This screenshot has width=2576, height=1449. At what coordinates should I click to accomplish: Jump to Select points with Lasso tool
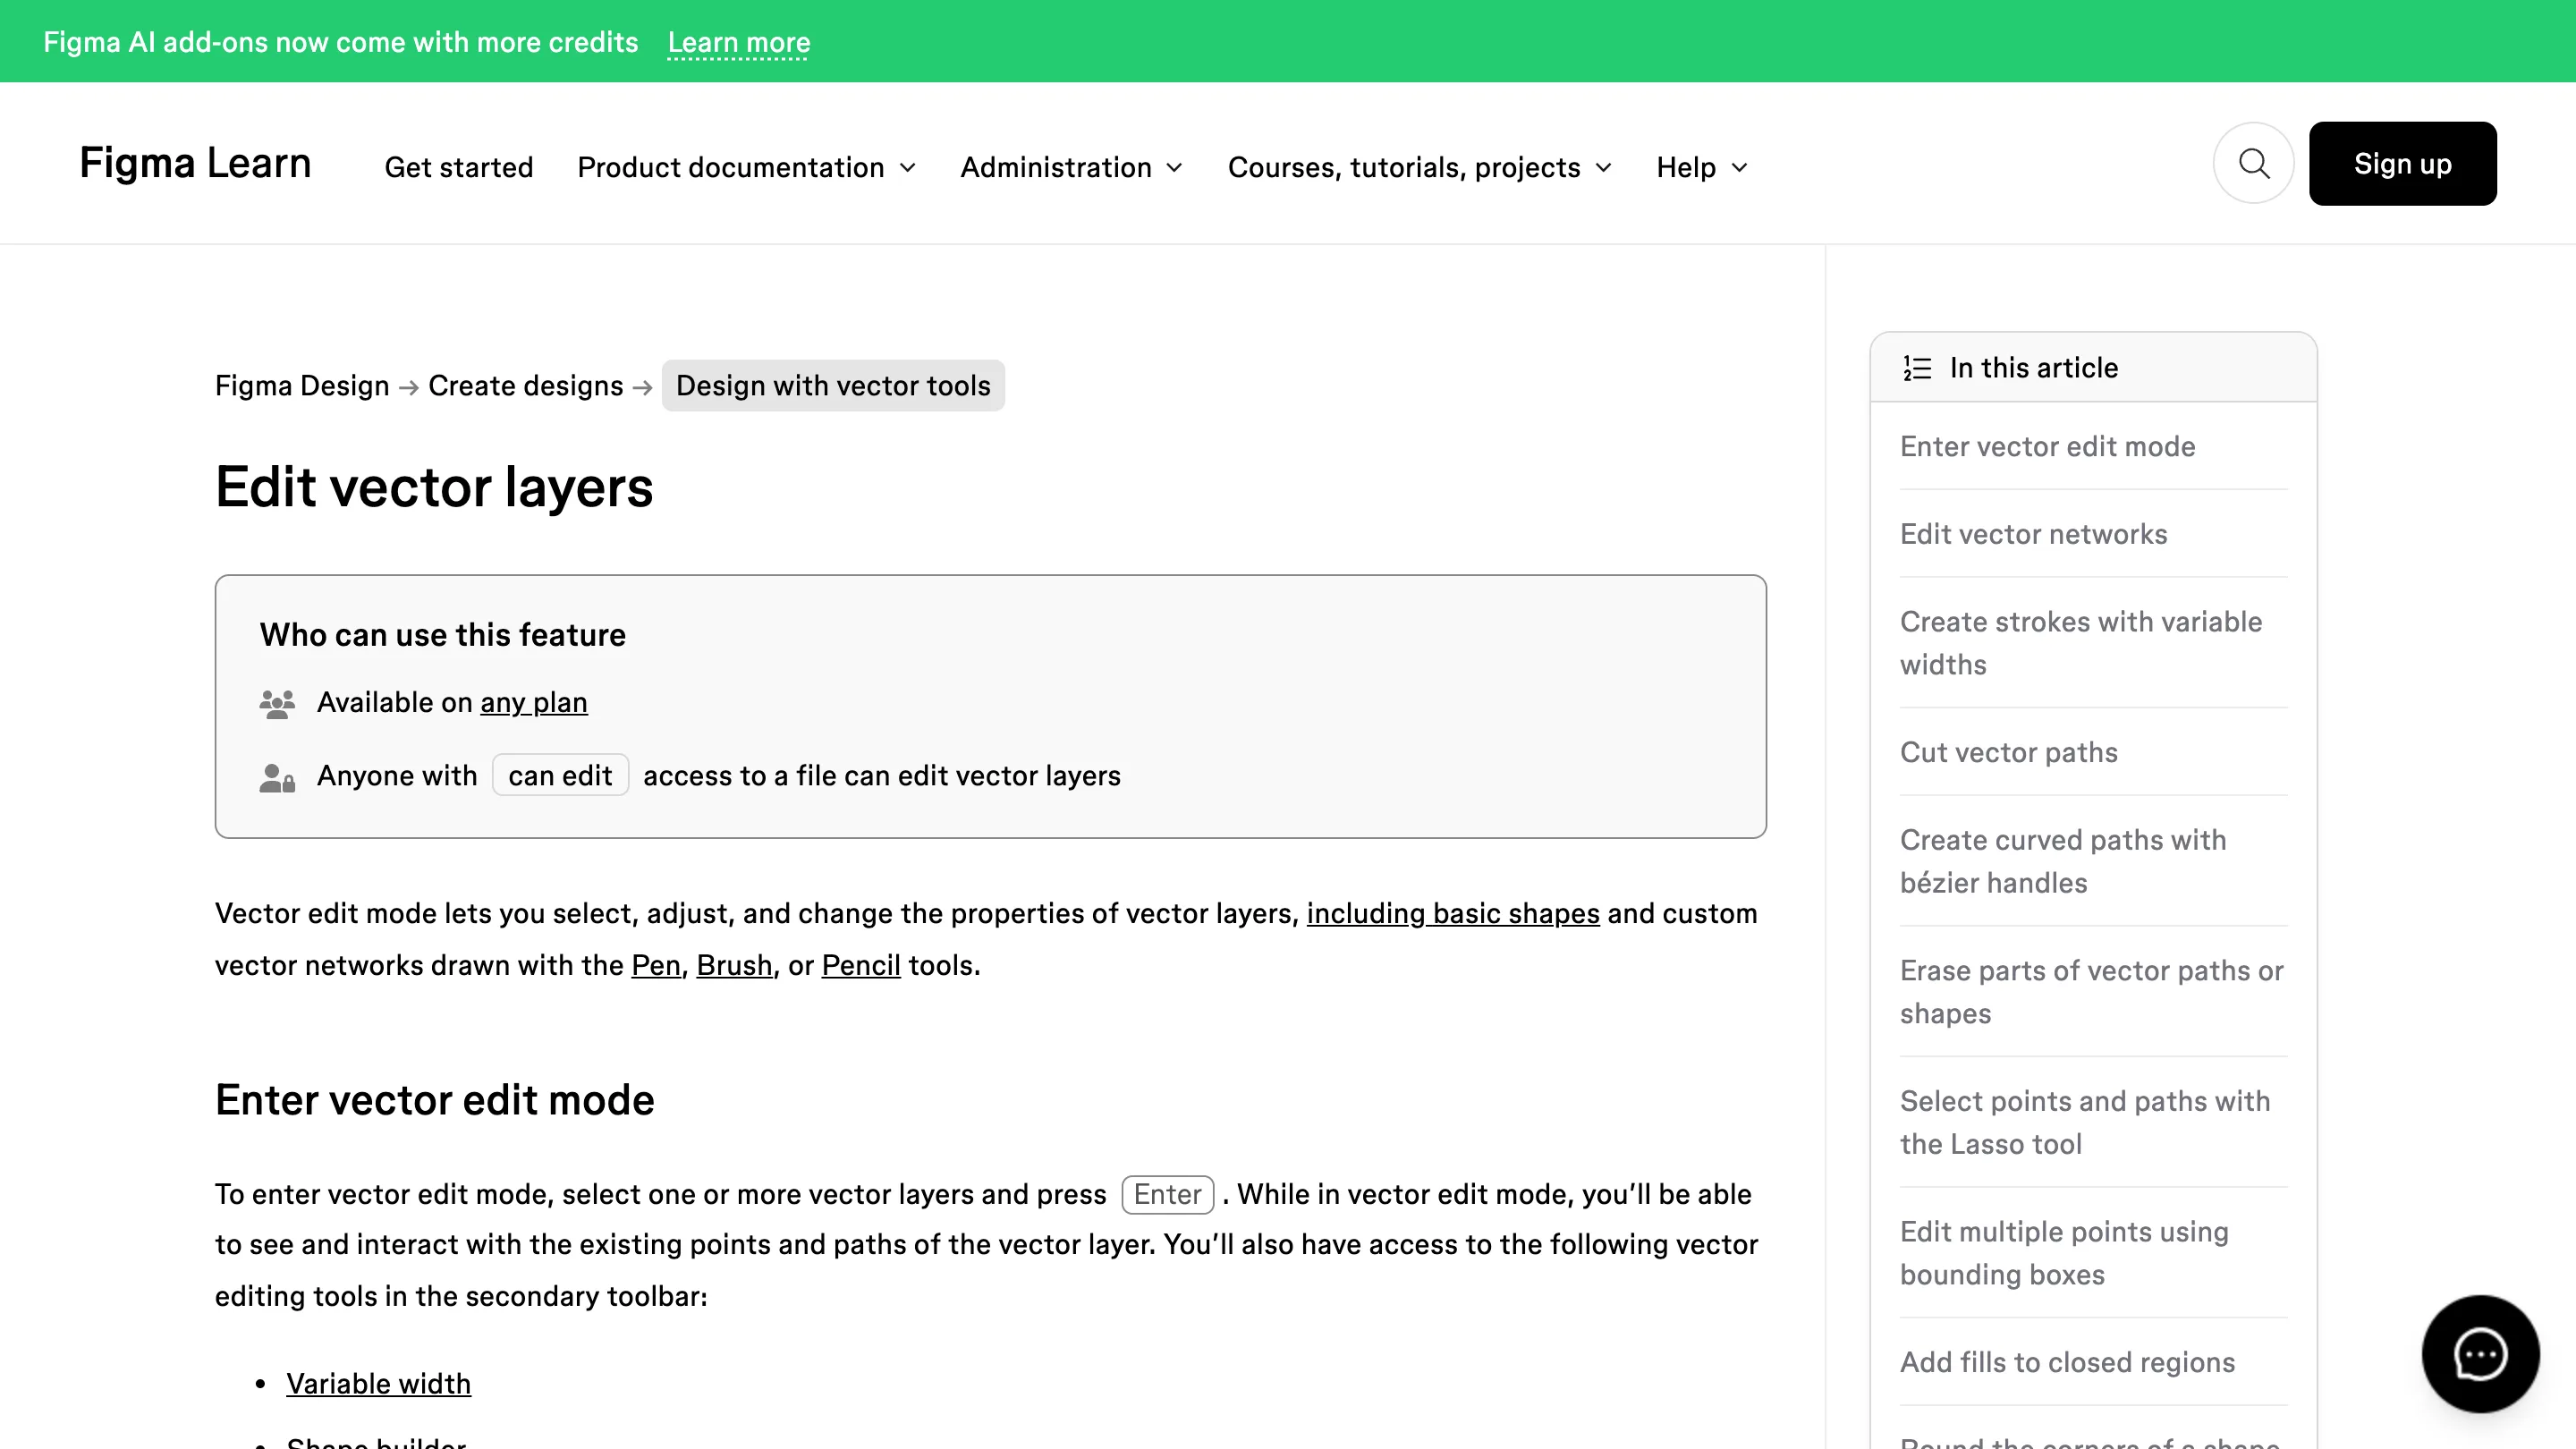pyautogui.click(x=2084, y=1122)
